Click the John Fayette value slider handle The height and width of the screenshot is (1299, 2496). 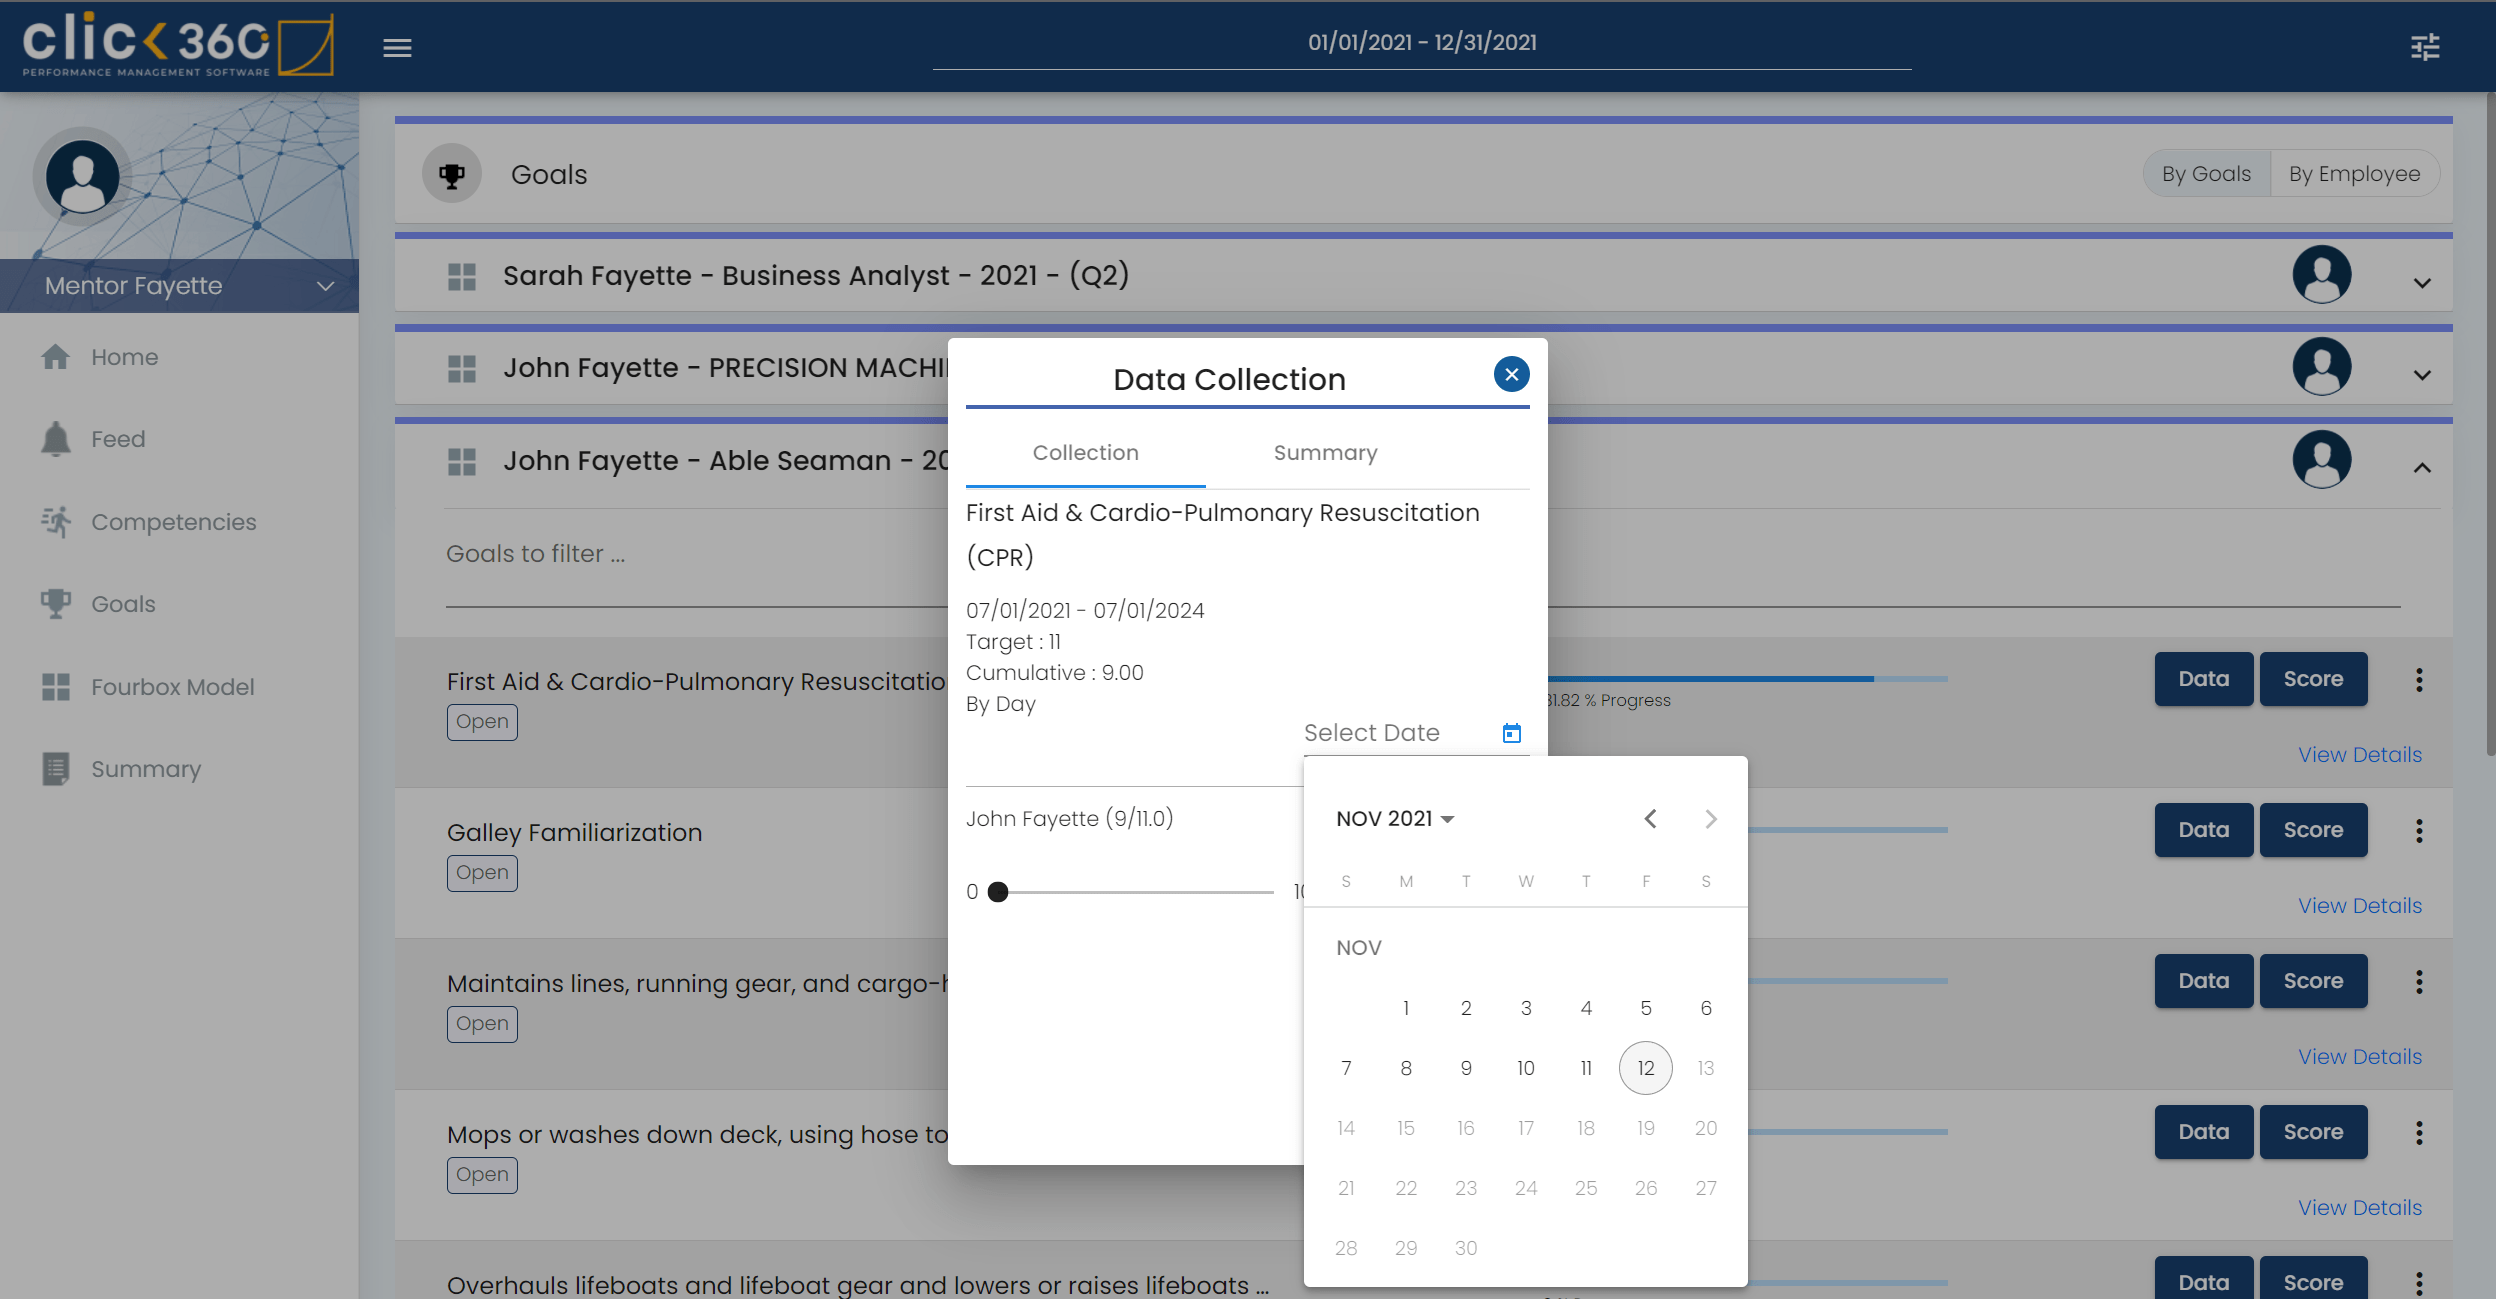(997, 892)
